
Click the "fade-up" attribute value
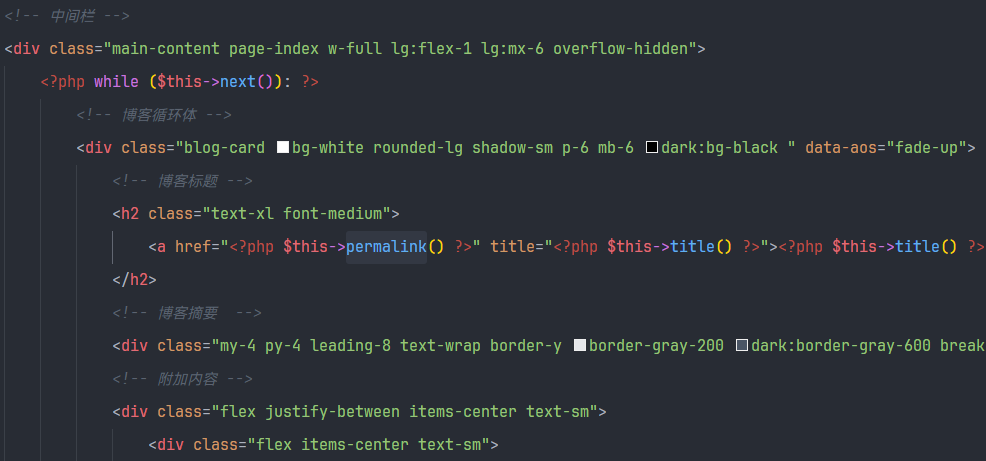(x=926, y=148)
